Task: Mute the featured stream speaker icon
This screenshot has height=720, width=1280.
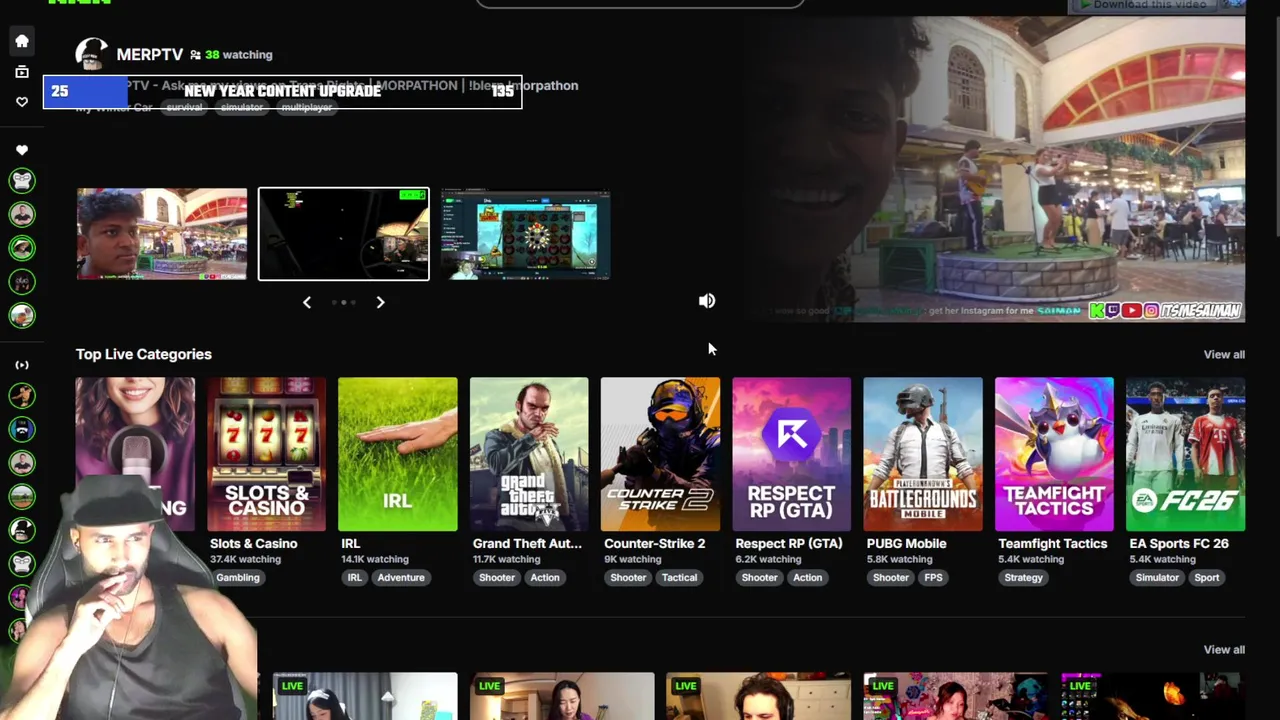Action: pos(707,301)
